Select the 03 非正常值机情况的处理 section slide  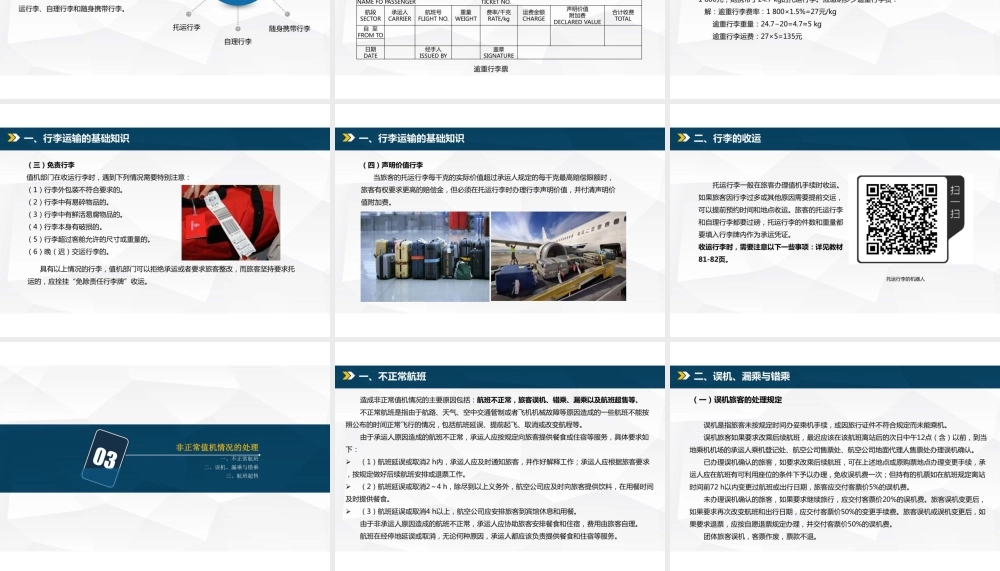tap(165, 457)
